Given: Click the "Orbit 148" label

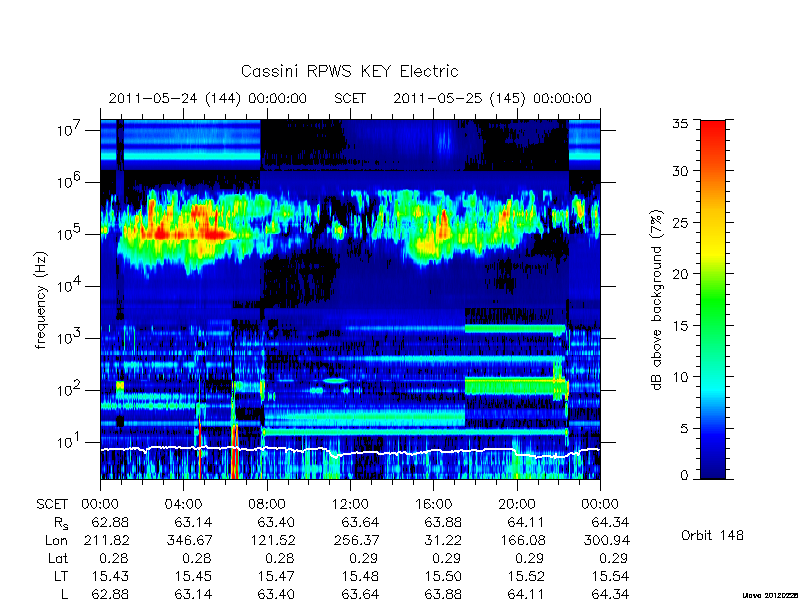Looking at the screenshot, I should tap(712, 535).
